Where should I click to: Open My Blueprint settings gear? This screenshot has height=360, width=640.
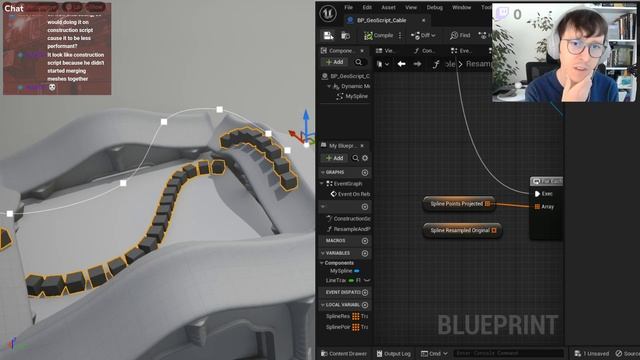click(x=365, y=158)
